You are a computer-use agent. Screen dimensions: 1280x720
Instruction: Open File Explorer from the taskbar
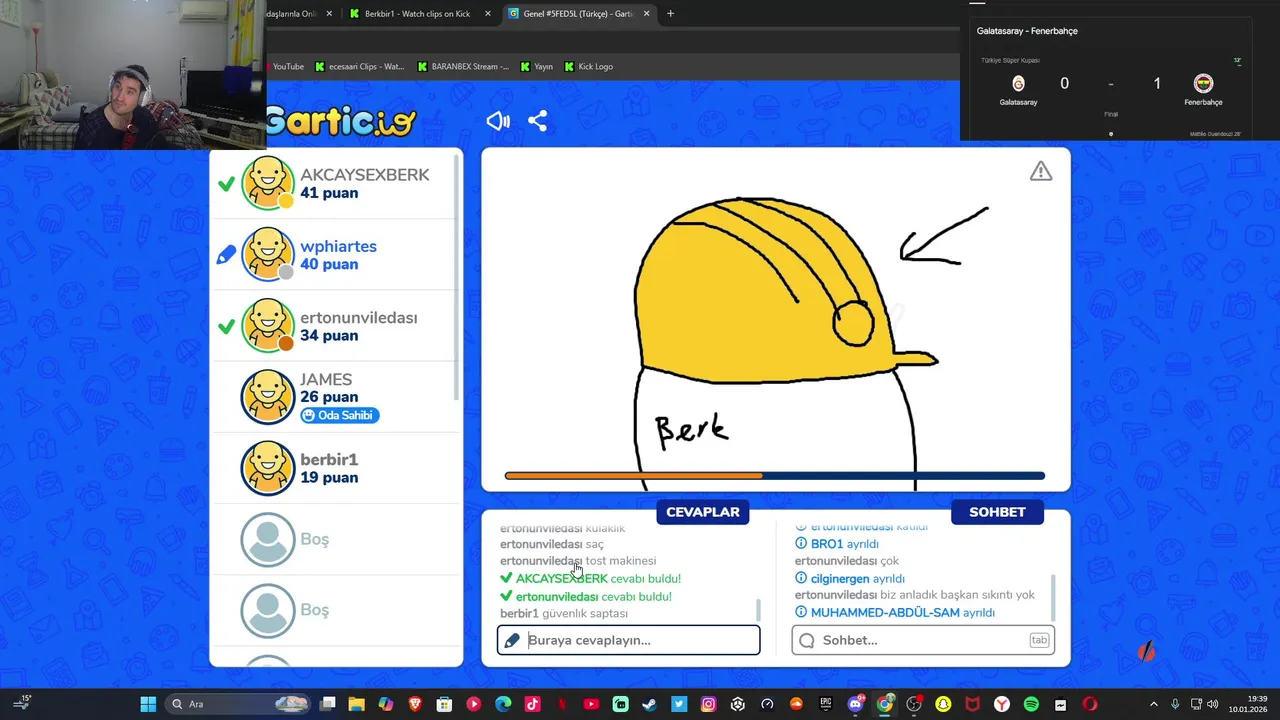click(x=356, y=704)
